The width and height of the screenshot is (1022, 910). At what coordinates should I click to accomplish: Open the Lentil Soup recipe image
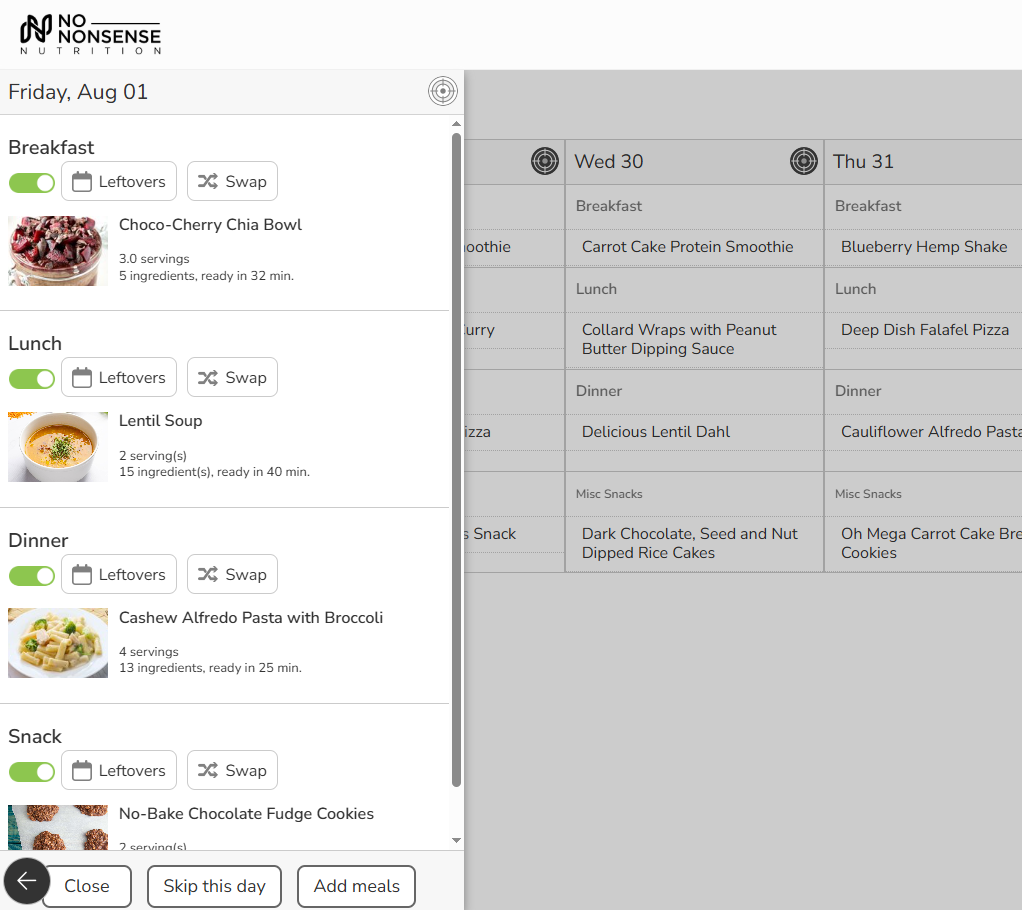pos(58,447)
